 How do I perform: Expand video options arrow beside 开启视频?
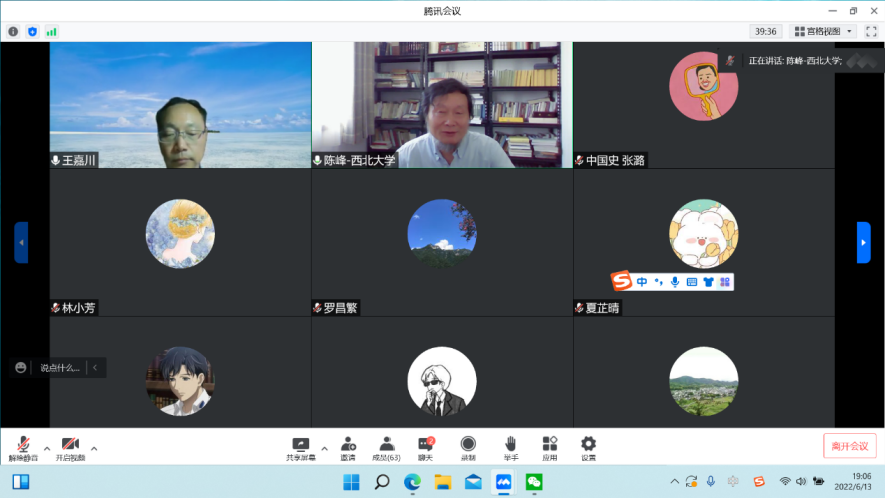click(94, 447)
